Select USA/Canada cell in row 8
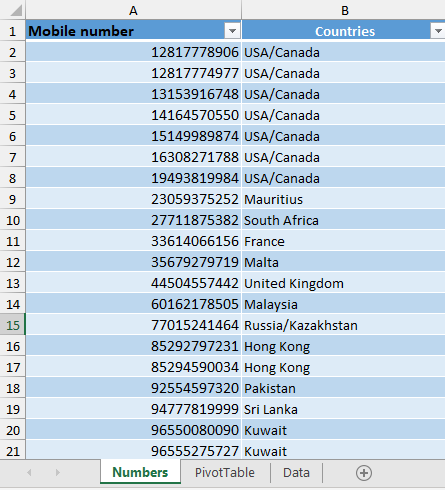445x490 pixels. tap(343, 178)
